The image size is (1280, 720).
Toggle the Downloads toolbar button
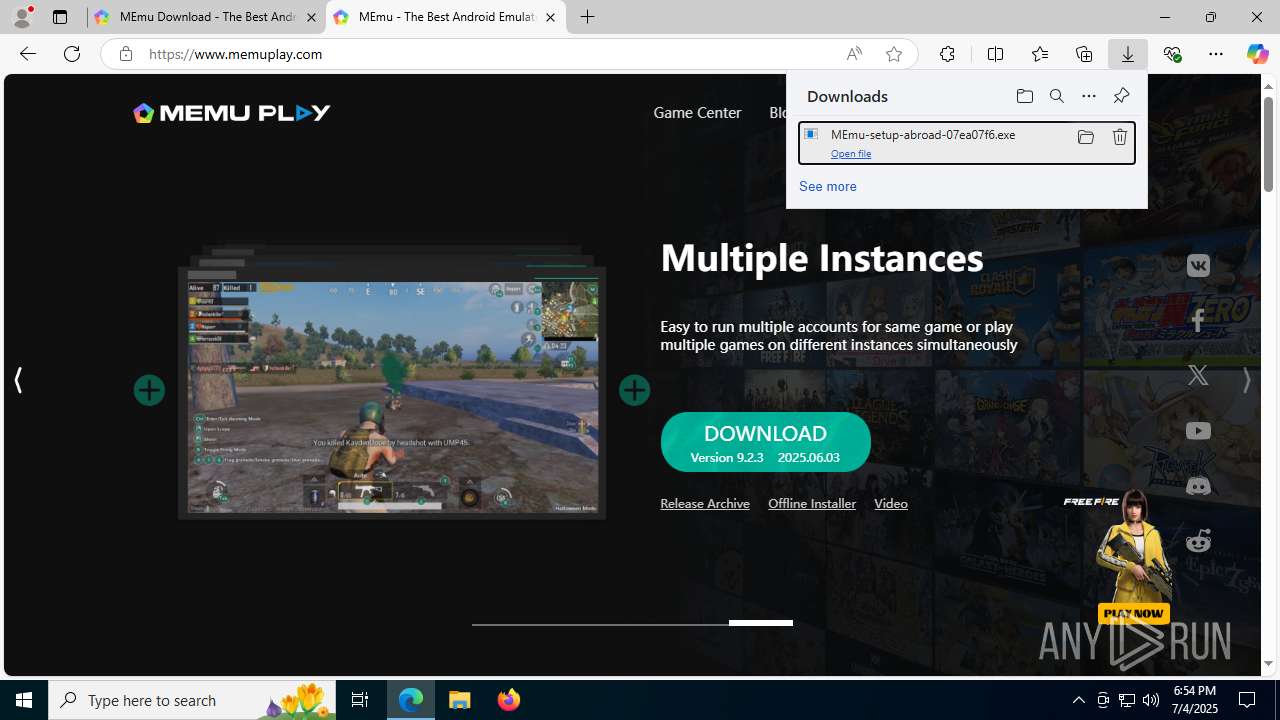click(x=1127, y=54)
